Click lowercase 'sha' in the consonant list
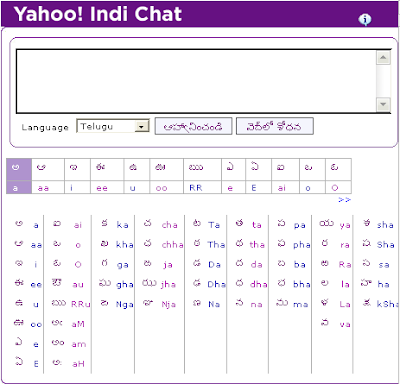The image size is (400, 384). (x=385, y=225)
